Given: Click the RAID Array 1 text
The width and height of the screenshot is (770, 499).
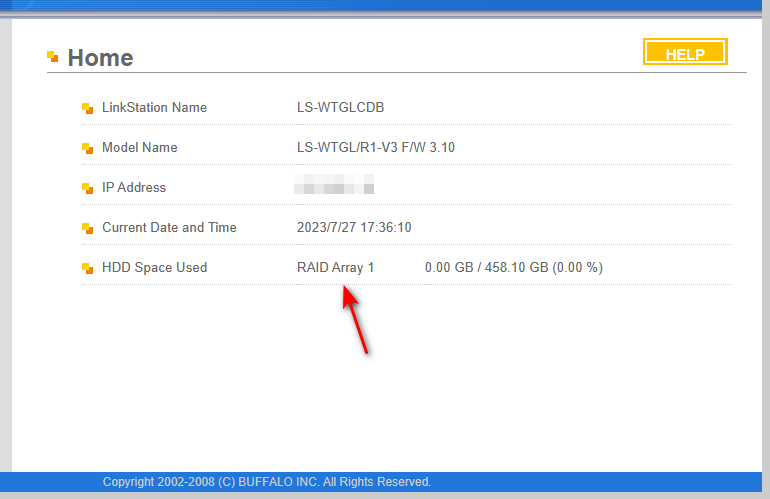Looking at the screenshot, I should [x=335, y=267].
